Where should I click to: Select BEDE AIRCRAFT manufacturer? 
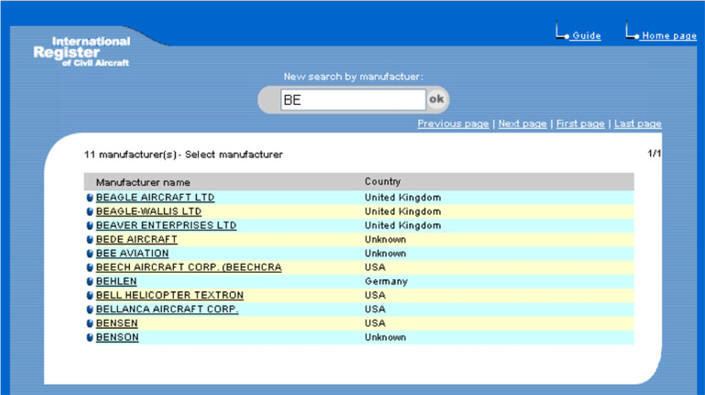pyautogui.click(x=137, y=239)
